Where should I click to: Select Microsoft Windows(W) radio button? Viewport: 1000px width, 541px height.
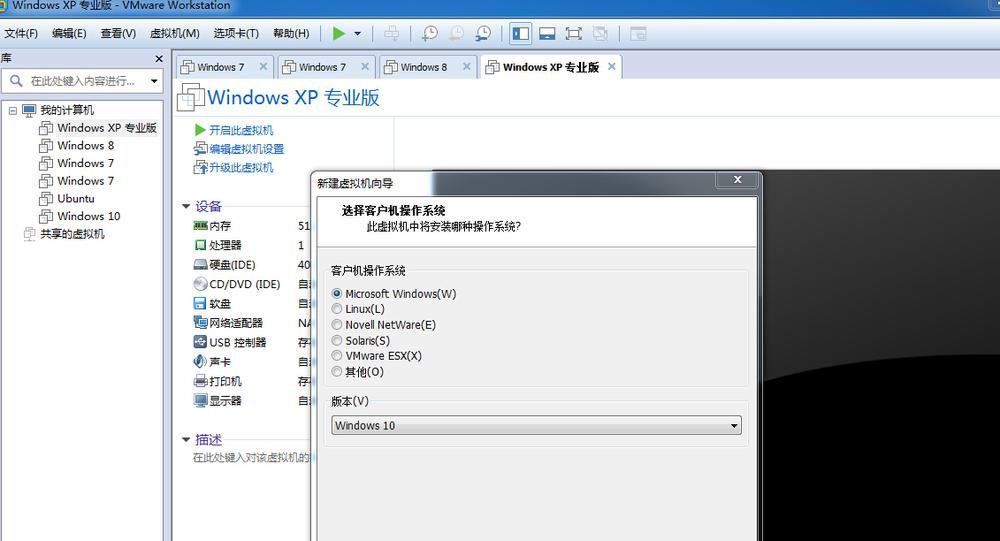coord(337,293)
